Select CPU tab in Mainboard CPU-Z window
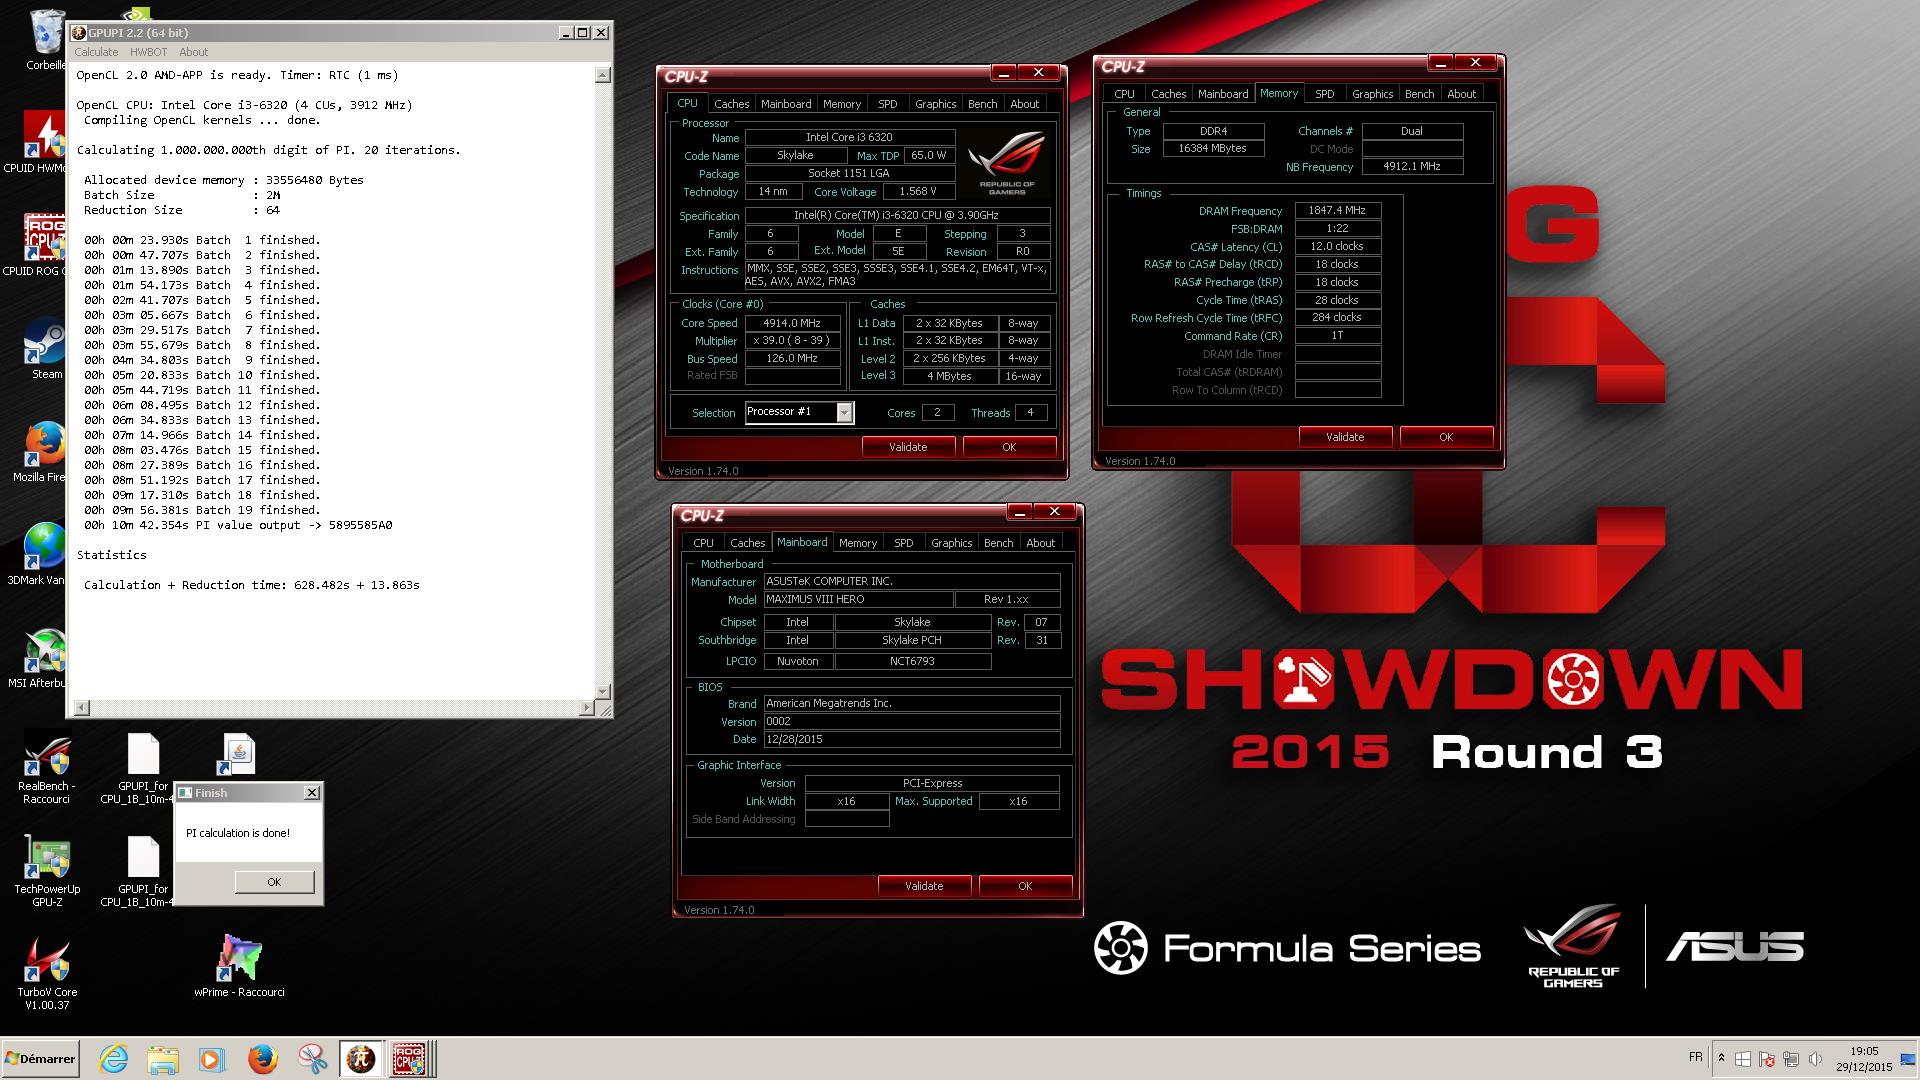This screenshot has width=1920, height=1080. (703, 543)
